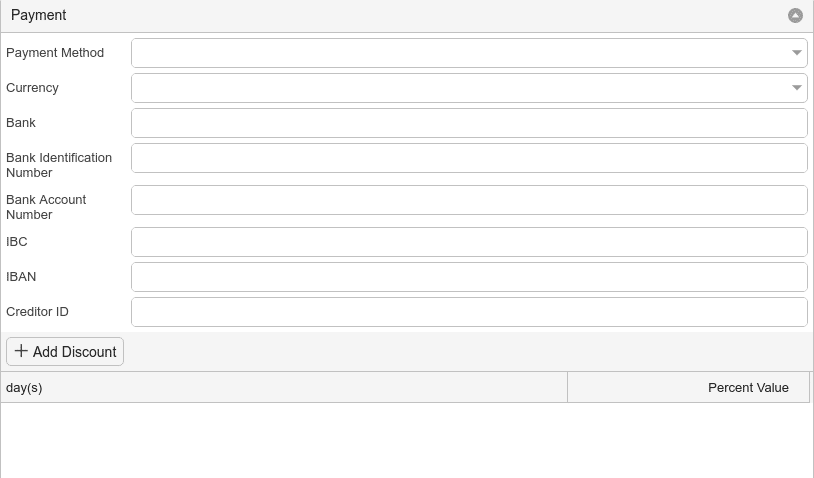Open the Payment Method dropdown arrow
Viewport: 814px width, 478px height.
[796, 52]
